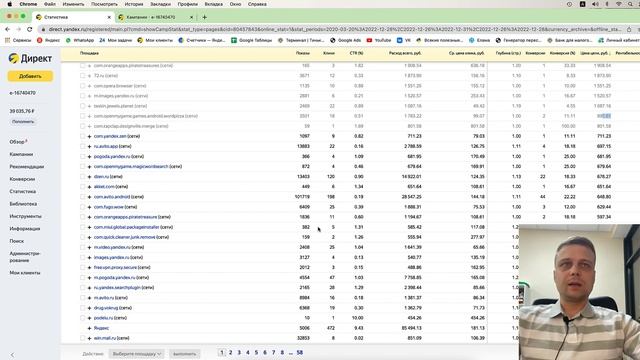
Task: Expand the Яндекс row plus
Action: click(89, 328)
